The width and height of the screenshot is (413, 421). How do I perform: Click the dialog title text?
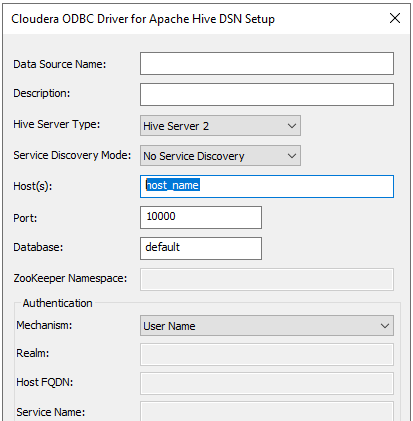point(143,19)
